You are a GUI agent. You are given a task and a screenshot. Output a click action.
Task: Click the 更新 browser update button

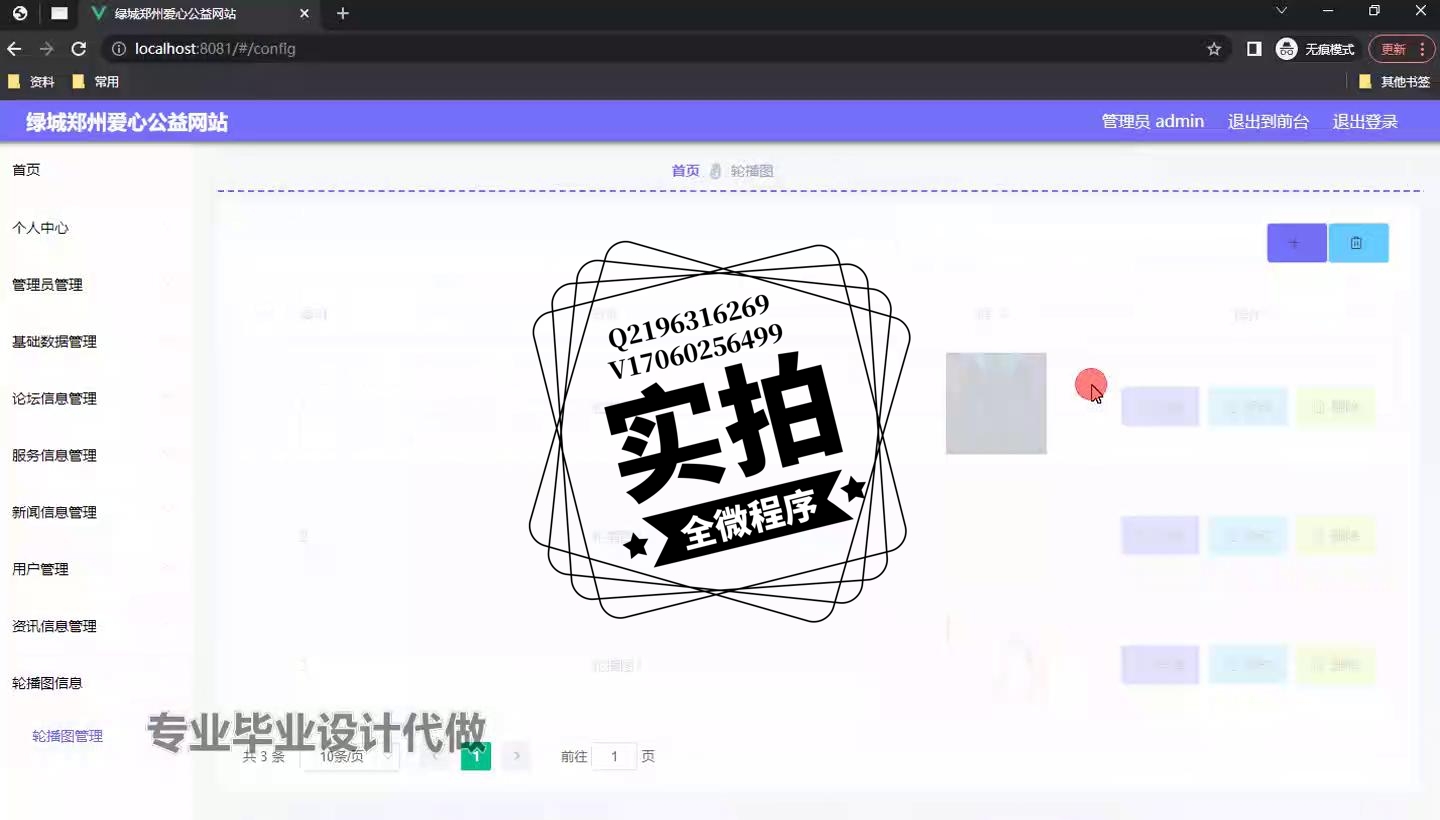point(1402,49)
